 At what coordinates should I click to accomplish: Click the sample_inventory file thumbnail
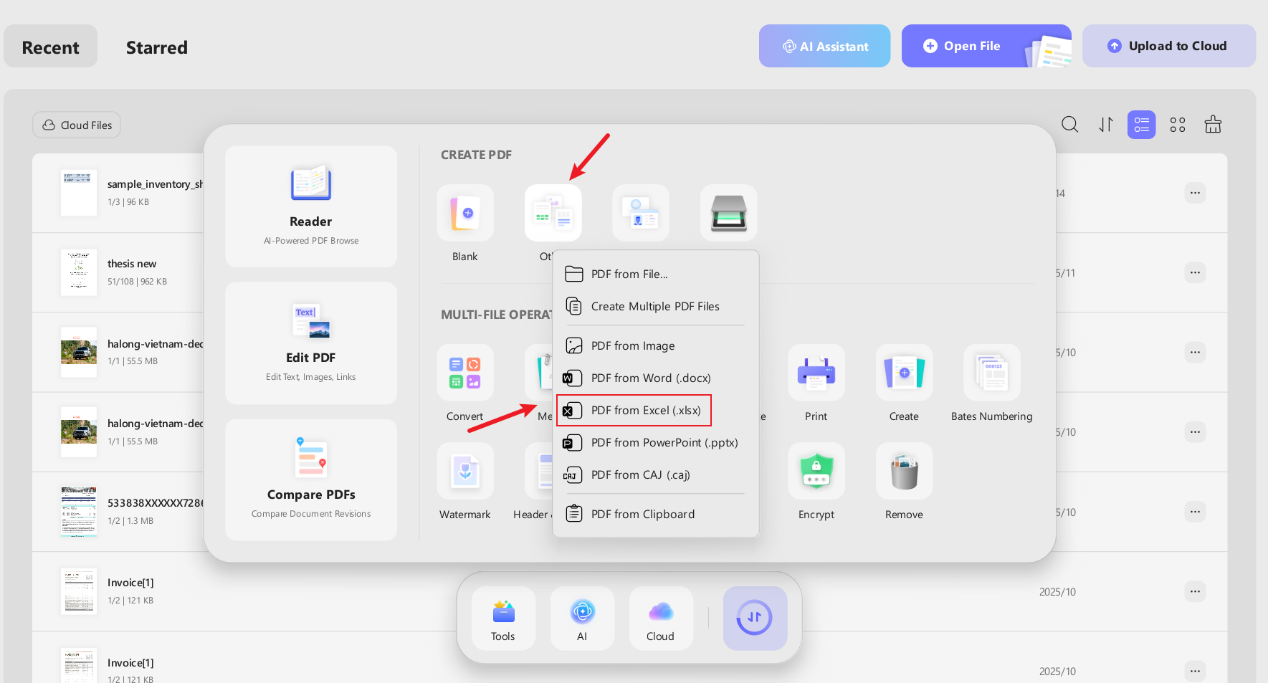pyautogui.click(x=79, y=192)
